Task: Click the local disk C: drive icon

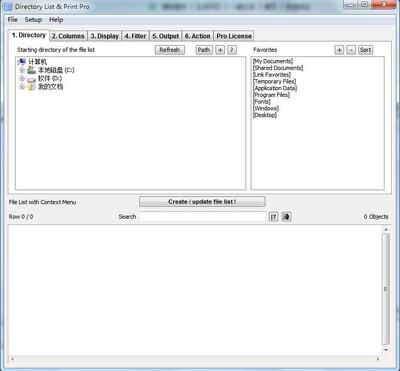Action: pos(31,70)
